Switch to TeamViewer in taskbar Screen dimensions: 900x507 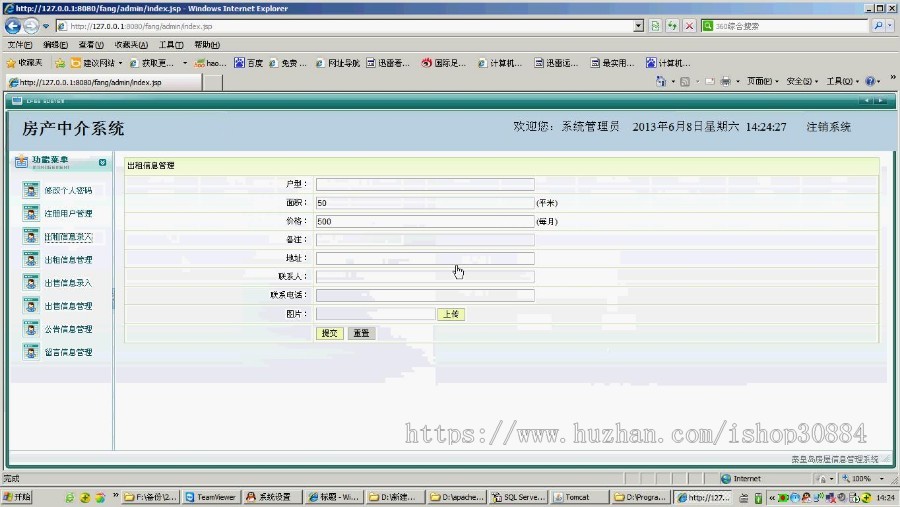point(211,497)
